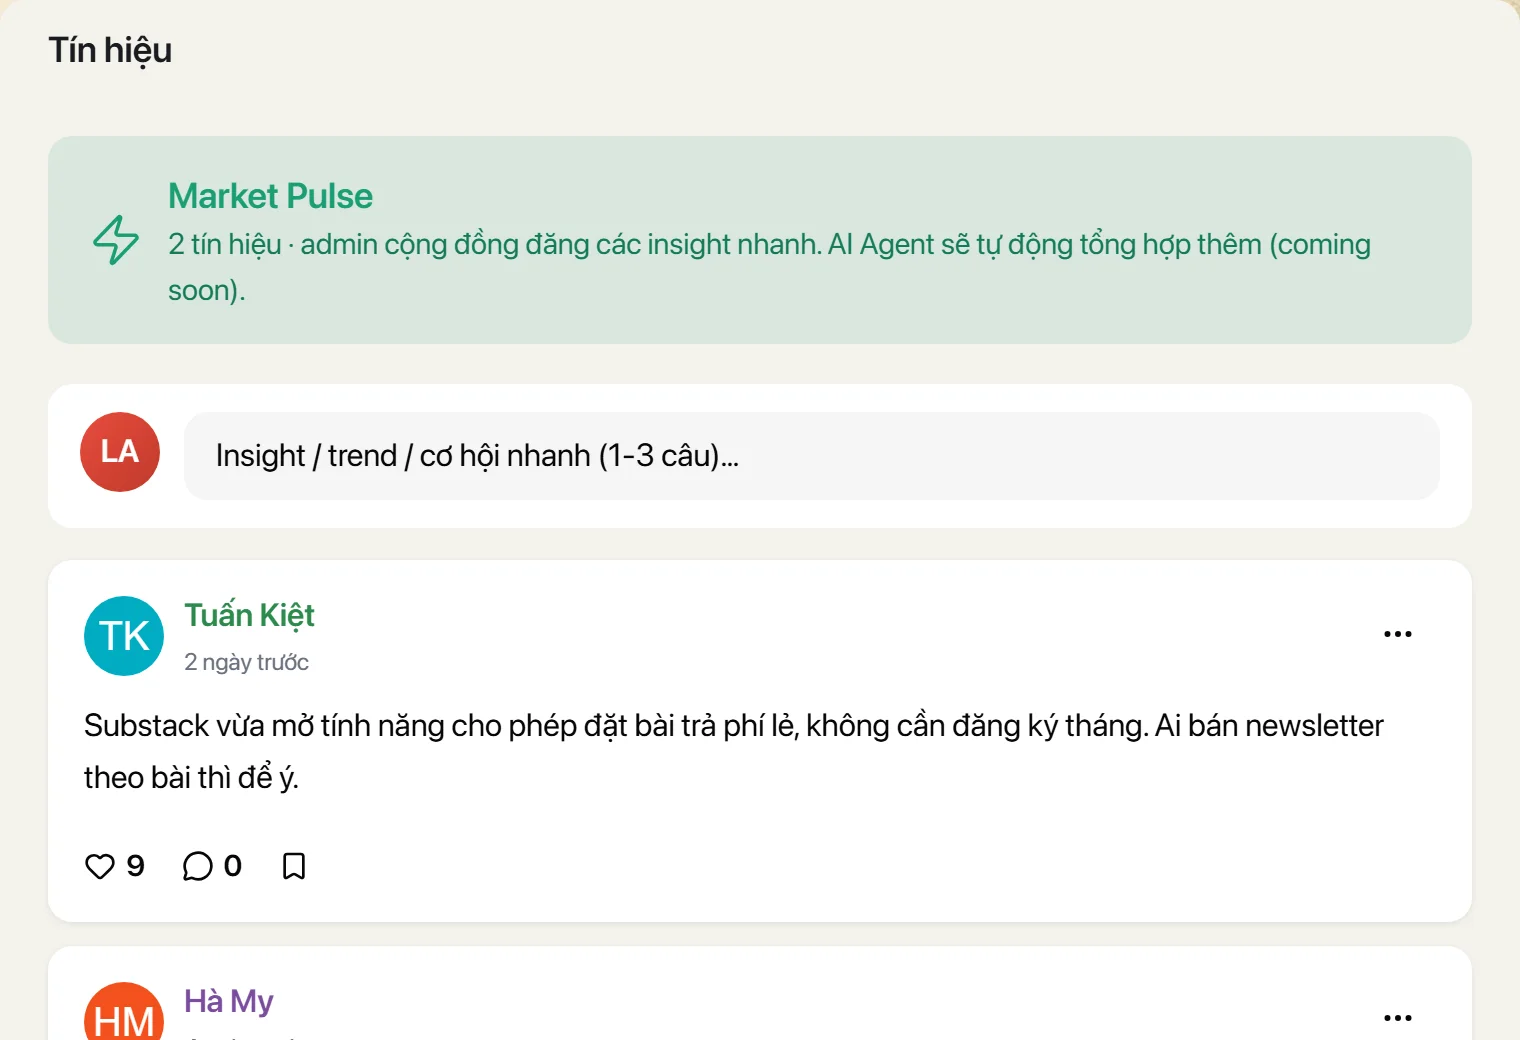Click the LA user avatar
This screenshot has height=1040, width=1520.
point(120,452)
